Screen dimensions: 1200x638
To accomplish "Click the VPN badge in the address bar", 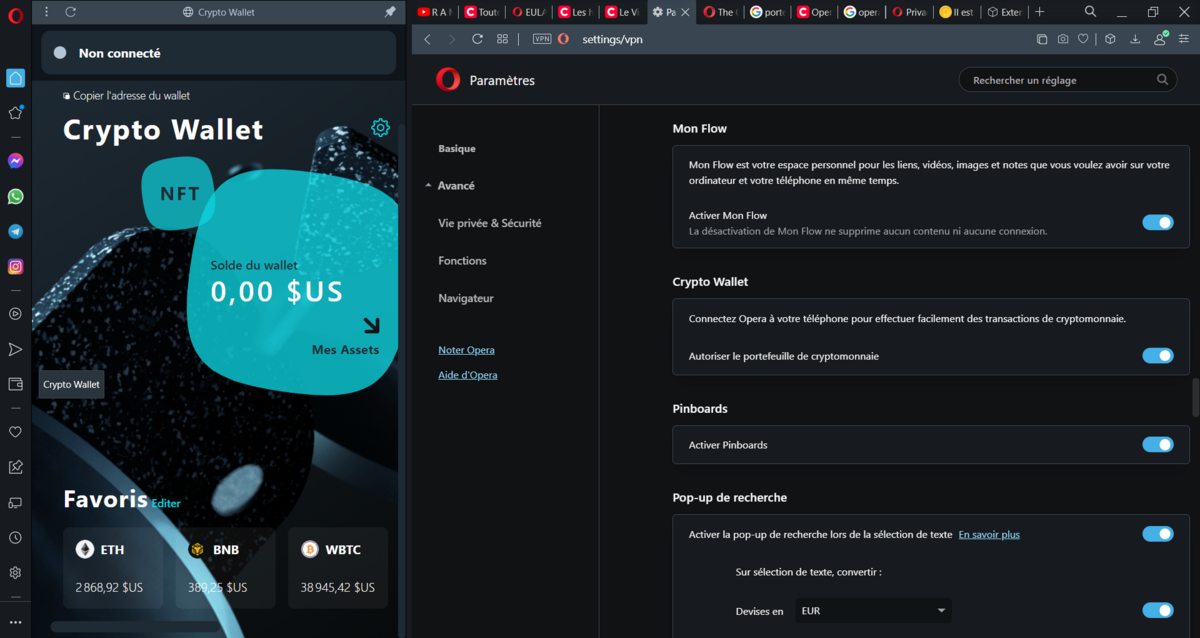I will click(x=542, y=39).
